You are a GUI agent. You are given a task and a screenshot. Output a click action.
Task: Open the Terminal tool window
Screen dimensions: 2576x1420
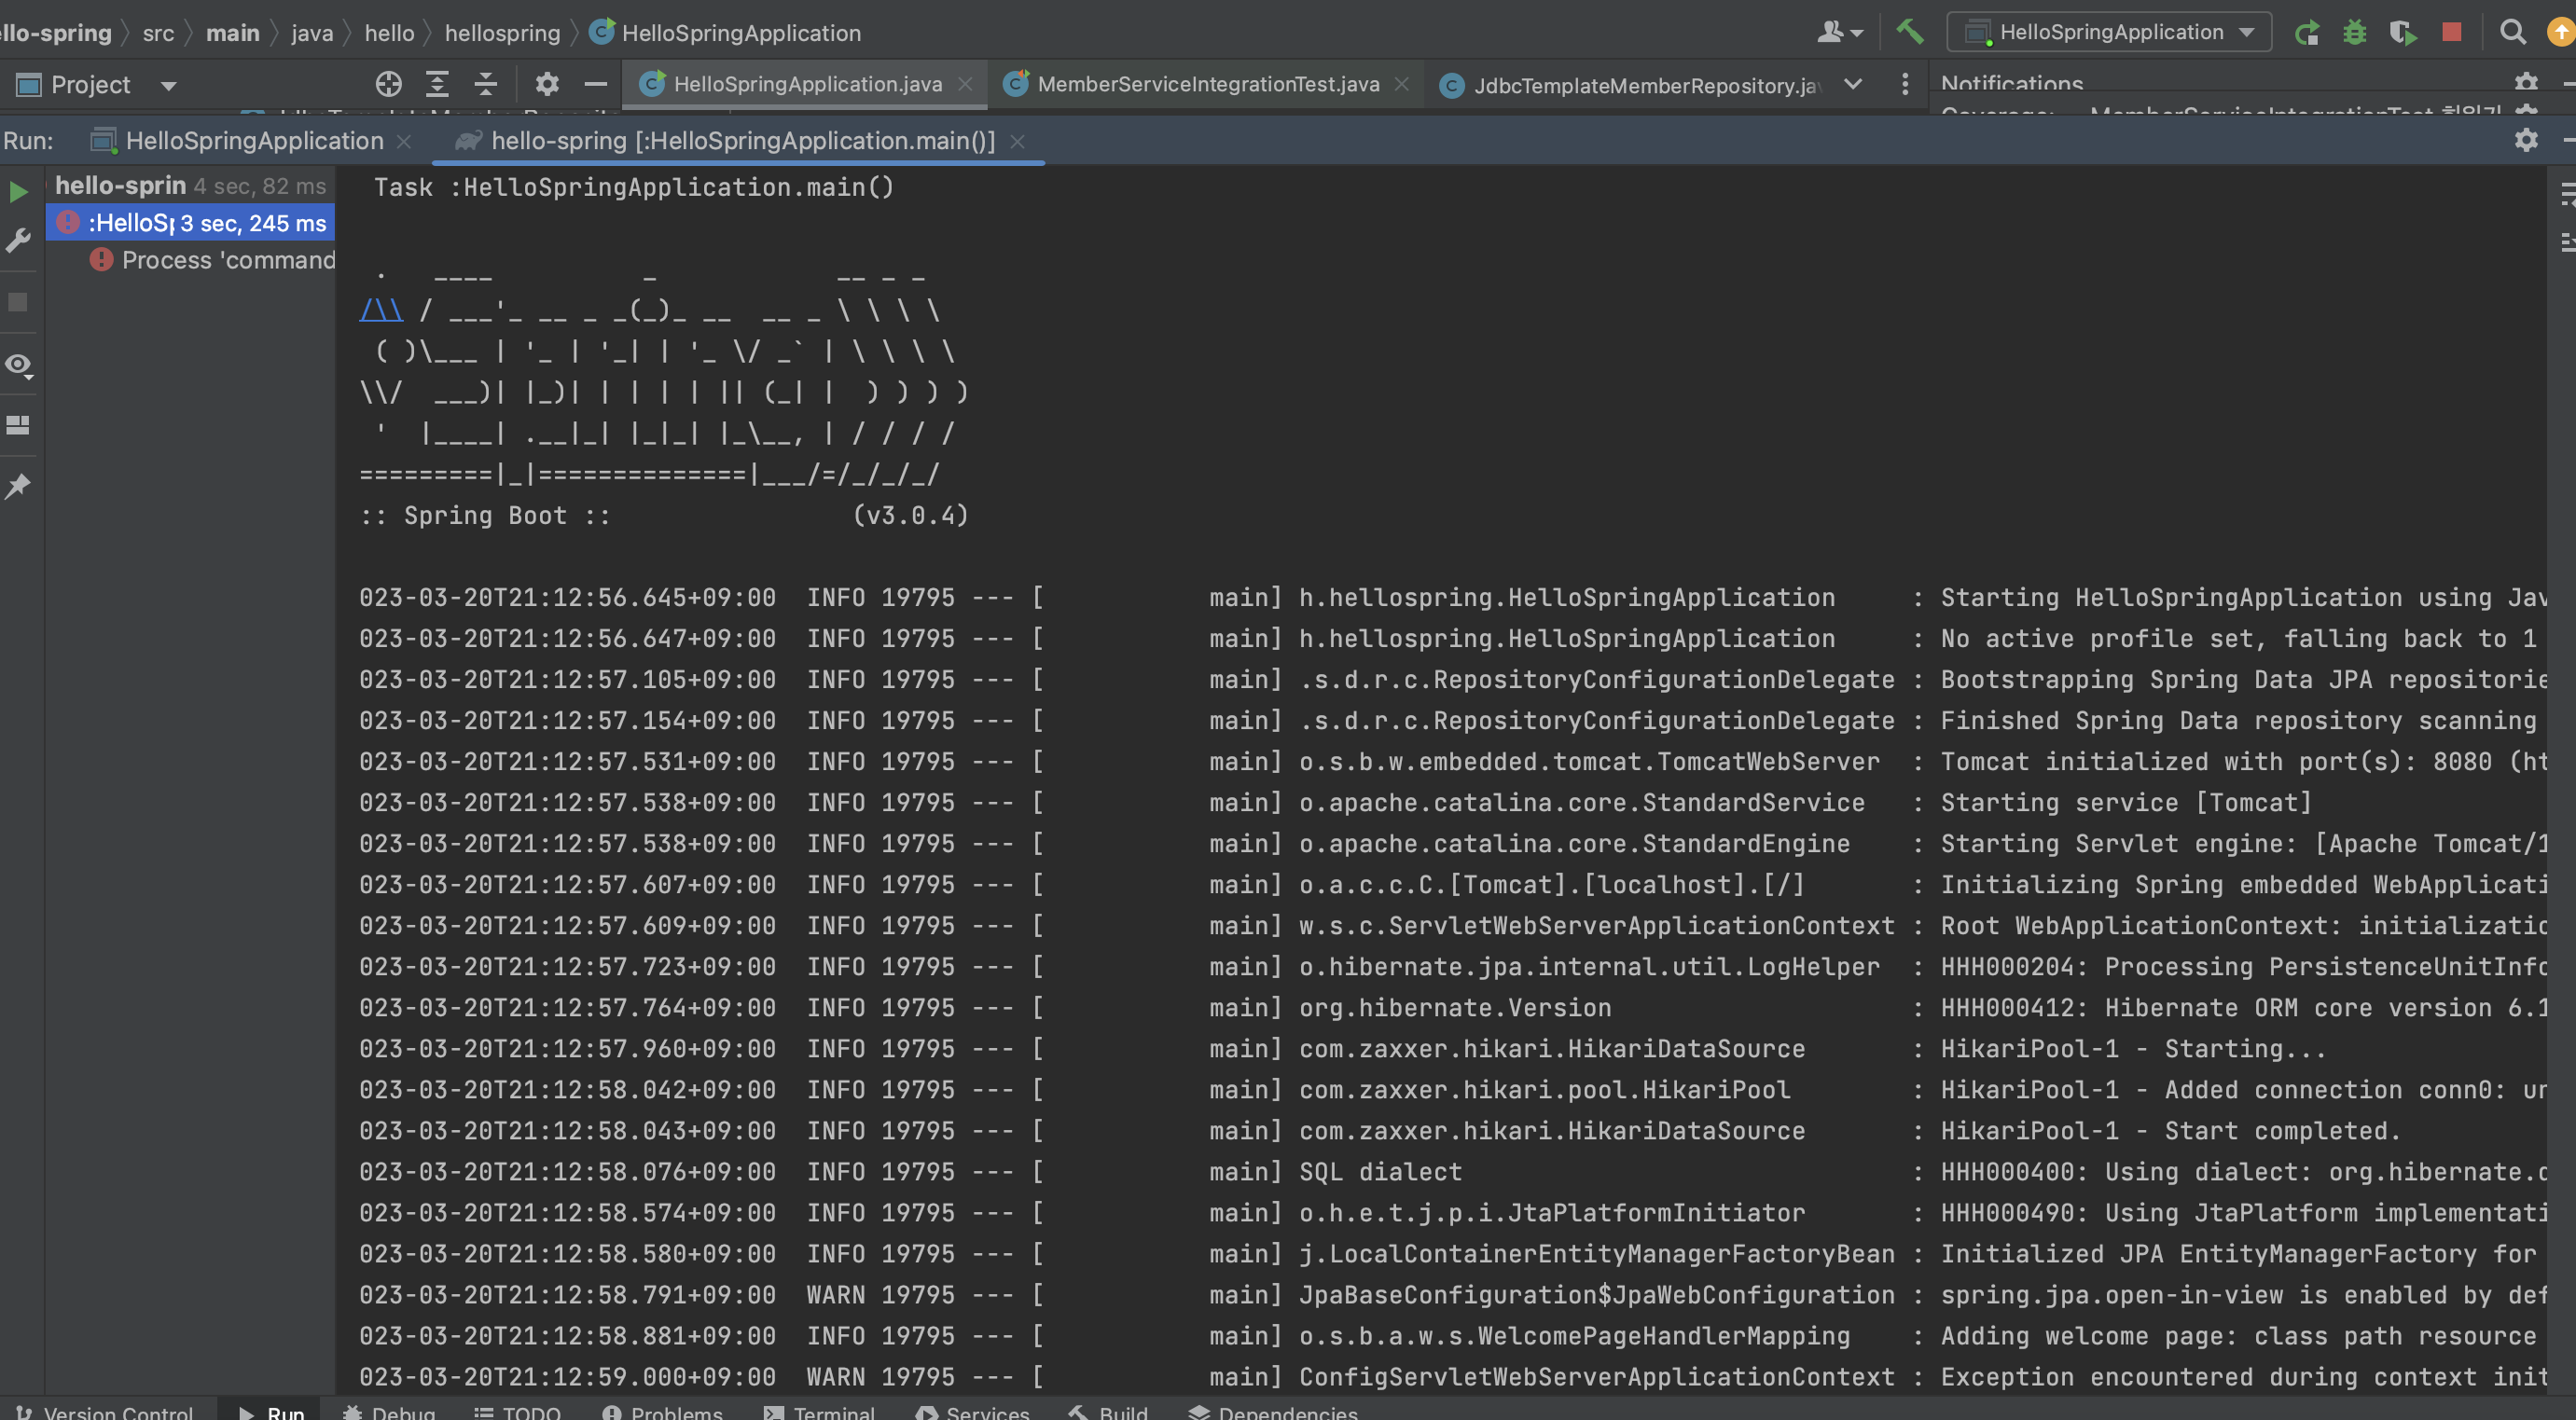820,1410
